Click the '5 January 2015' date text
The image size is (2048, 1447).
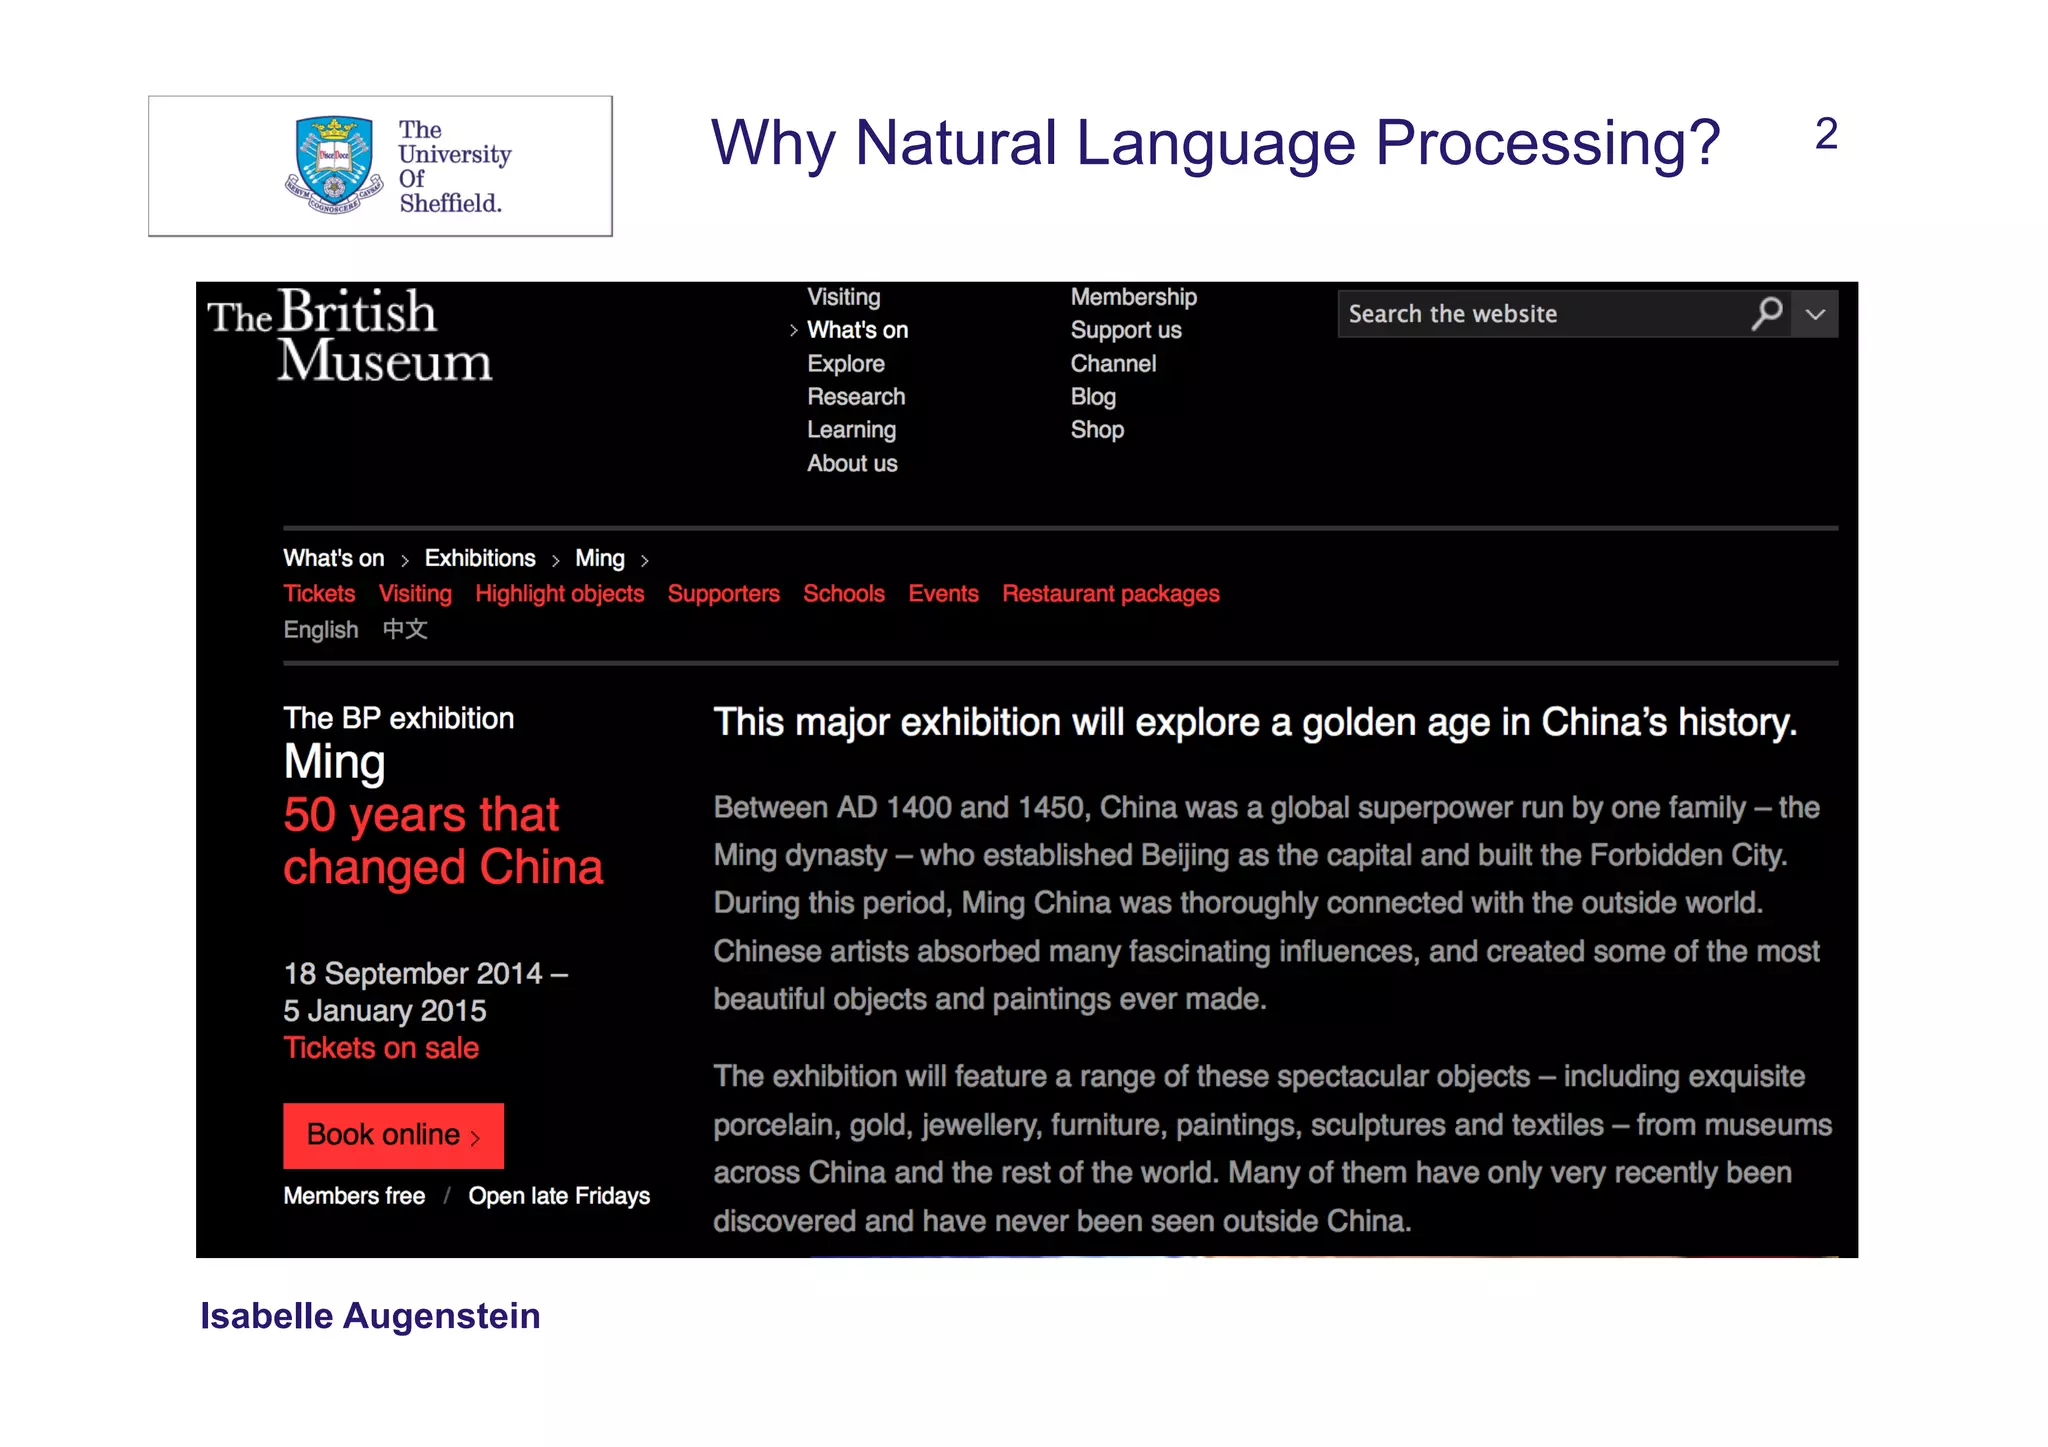tap(384, 1011)
